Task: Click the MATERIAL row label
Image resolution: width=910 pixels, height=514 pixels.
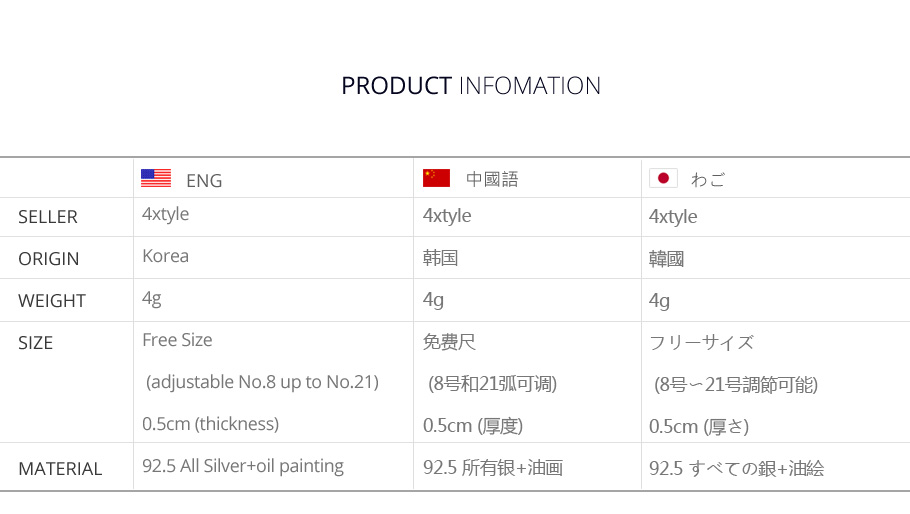Action: click(x=60, y=469)
